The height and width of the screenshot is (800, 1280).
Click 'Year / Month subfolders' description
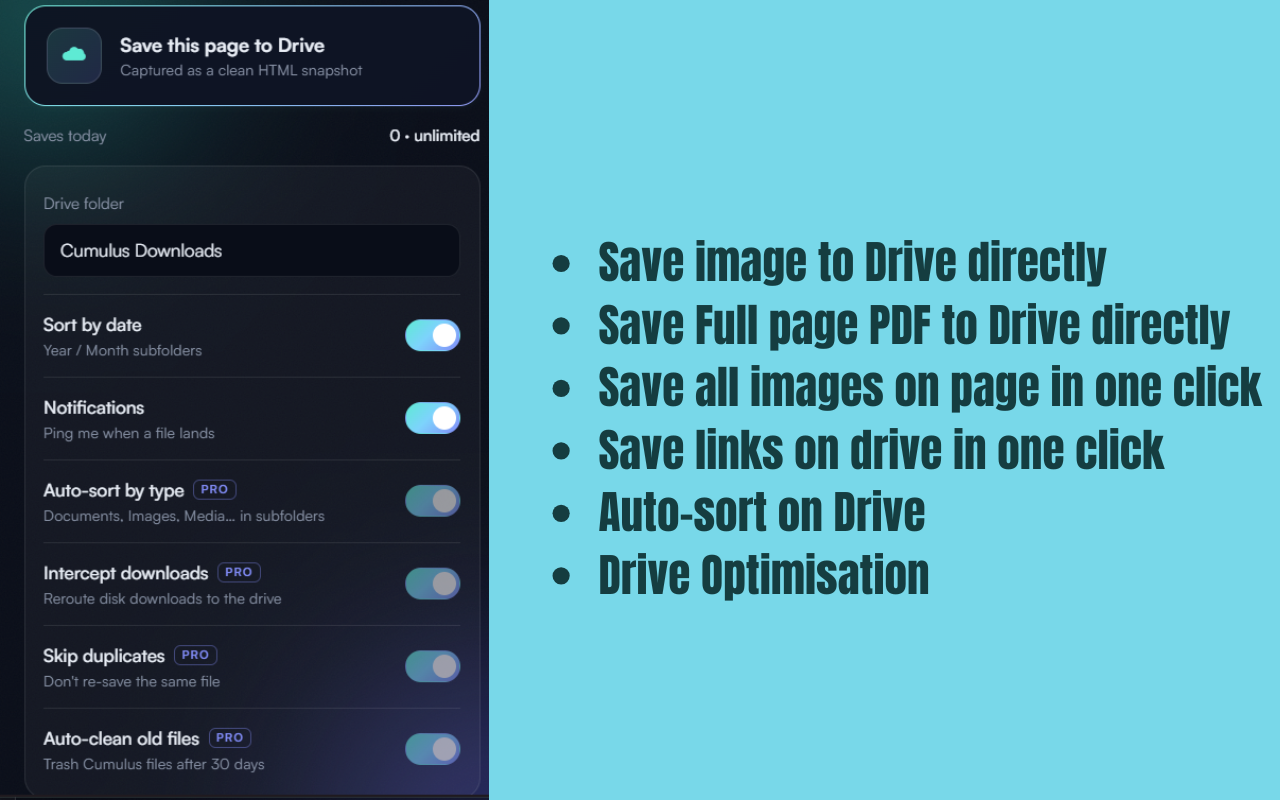pos(123,351)
